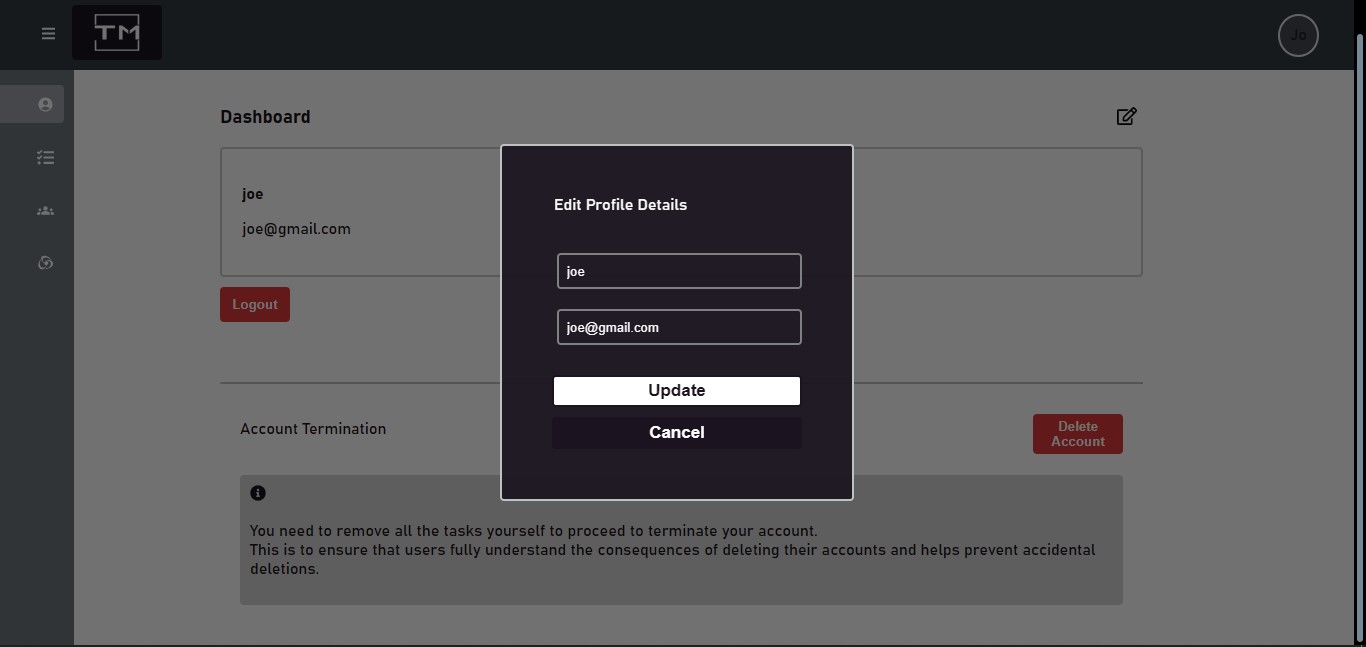Open the team group sidebar icon

[x=44, y=211]
